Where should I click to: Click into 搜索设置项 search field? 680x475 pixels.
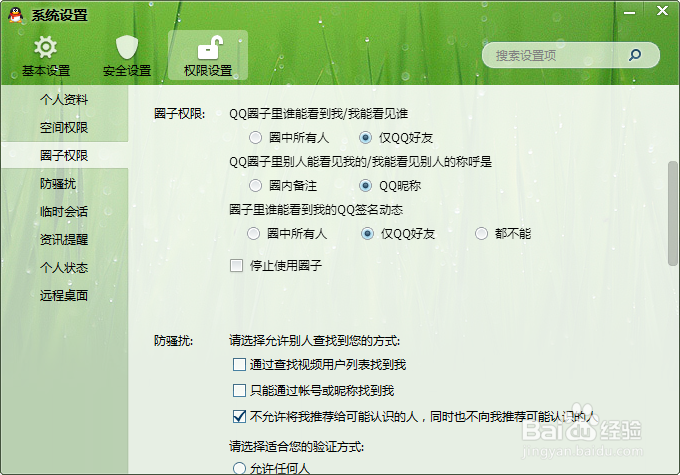point(570,55)
